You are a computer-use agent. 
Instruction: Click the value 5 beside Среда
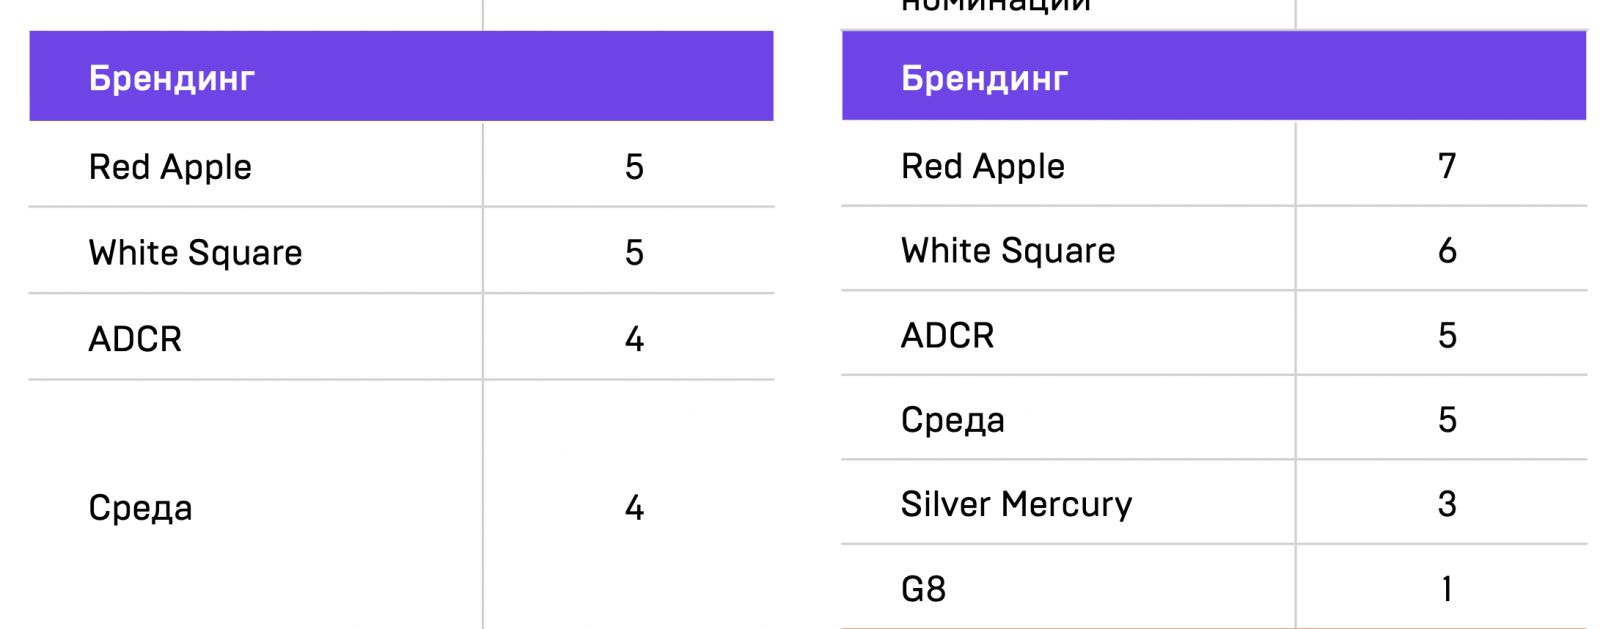pos(1446,420)
